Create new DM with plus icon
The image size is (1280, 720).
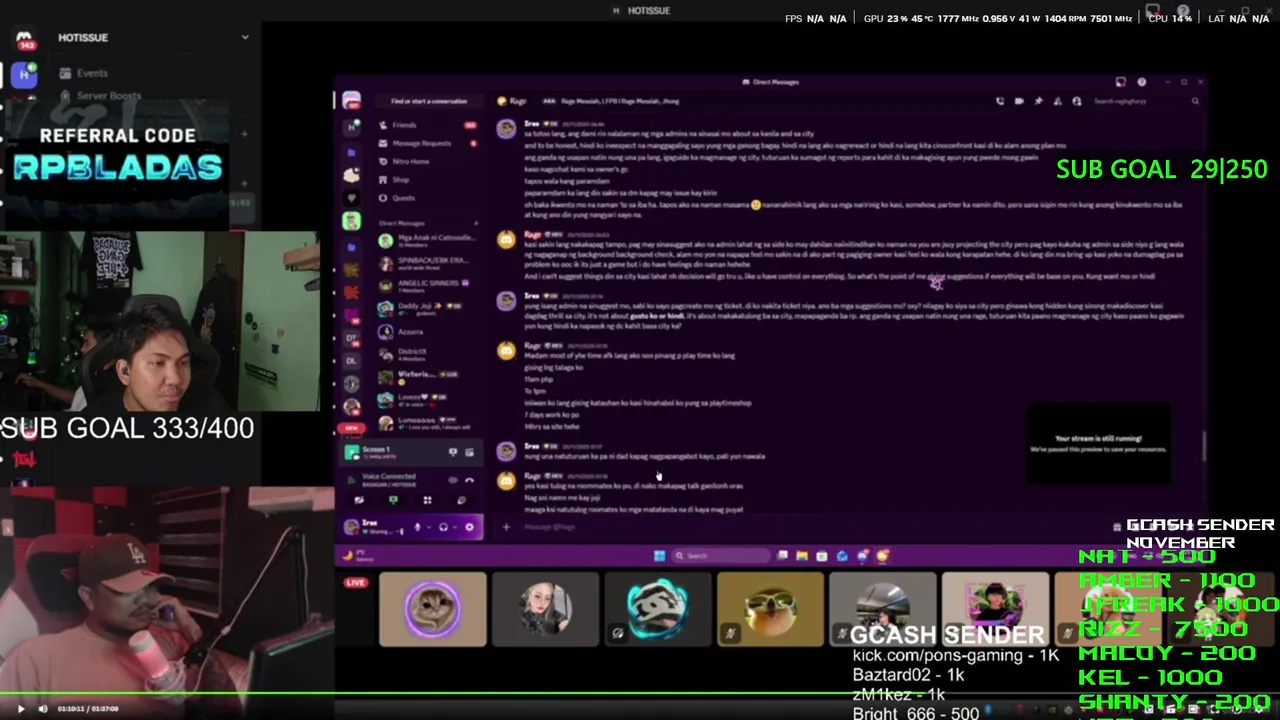(475, 223)
